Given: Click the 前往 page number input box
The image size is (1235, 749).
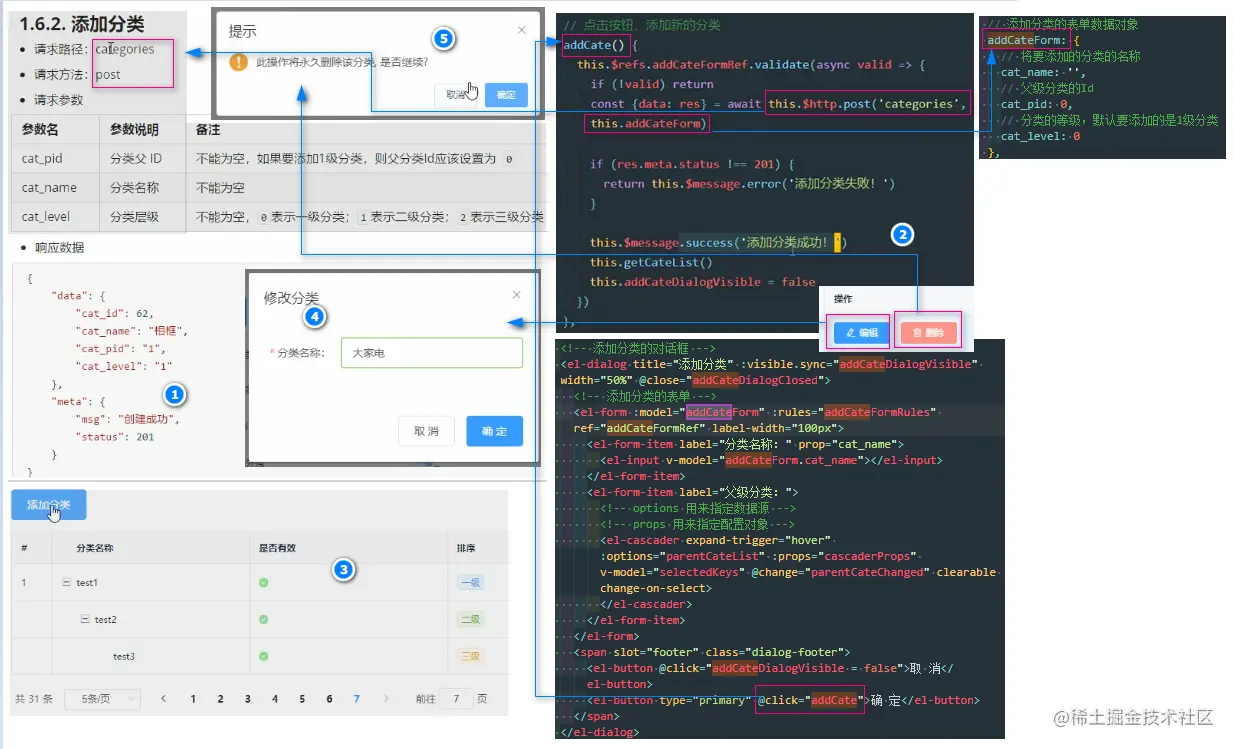Looking at the screenshot, I should (x=456, y=699).
